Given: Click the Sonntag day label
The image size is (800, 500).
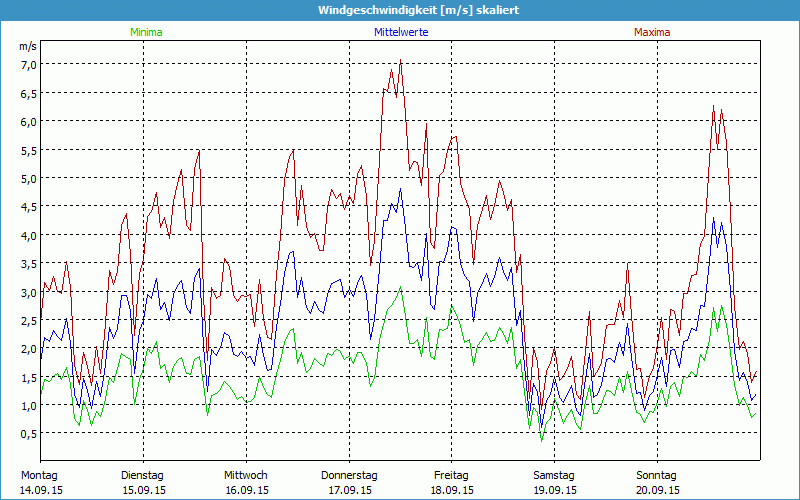Looking at the screenshot, I should pos(656,476).
